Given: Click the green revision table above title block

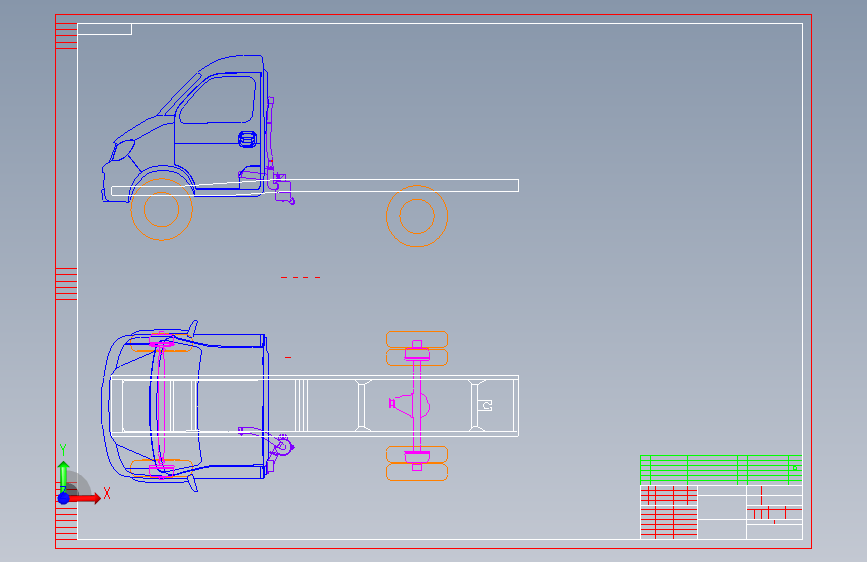Looking at the screenshot, I should (x=721, y=470).
